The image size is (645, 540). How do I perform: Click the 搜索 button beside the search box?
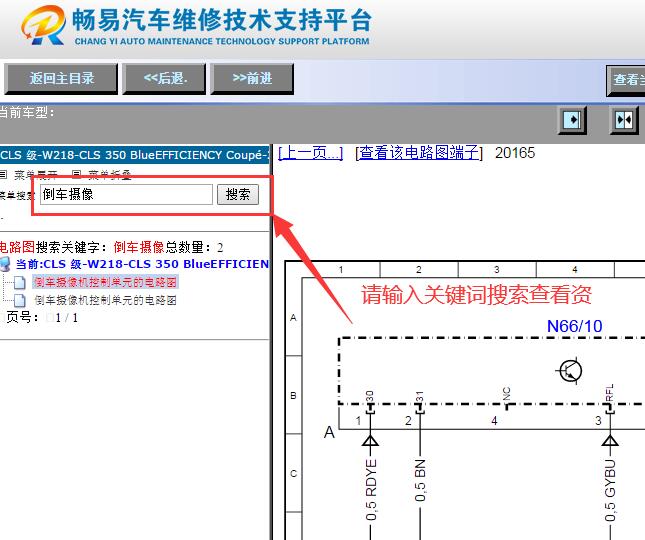[238, 195]
